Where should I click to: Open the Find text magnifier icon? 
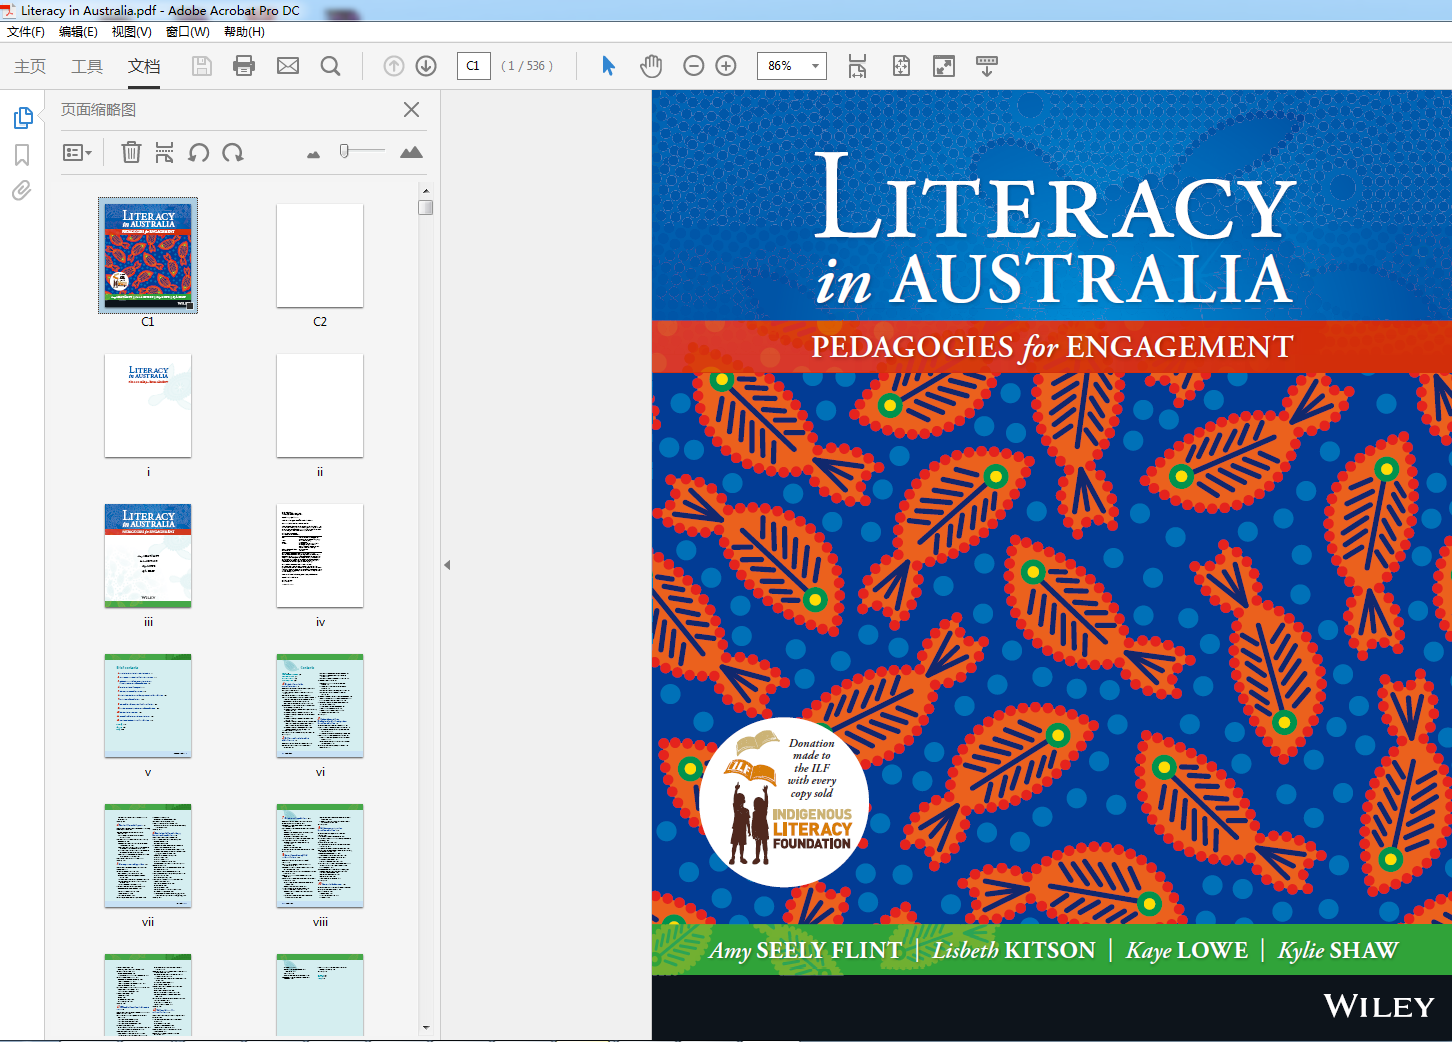click(330, 66)
